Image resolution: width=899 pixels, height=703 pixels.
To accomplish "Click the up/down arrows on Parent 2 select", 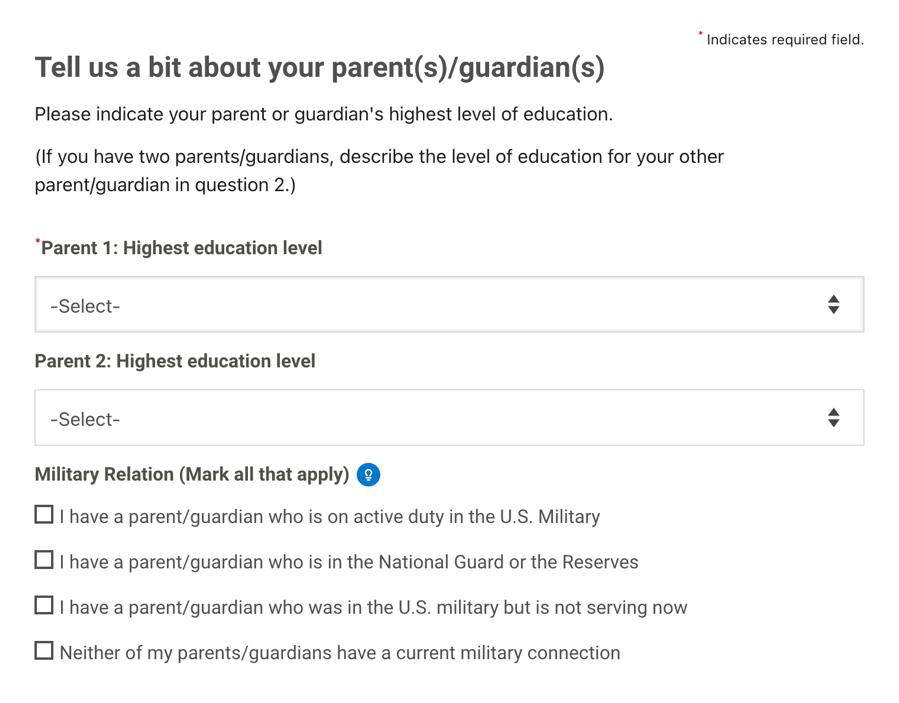I will point(833,417).
